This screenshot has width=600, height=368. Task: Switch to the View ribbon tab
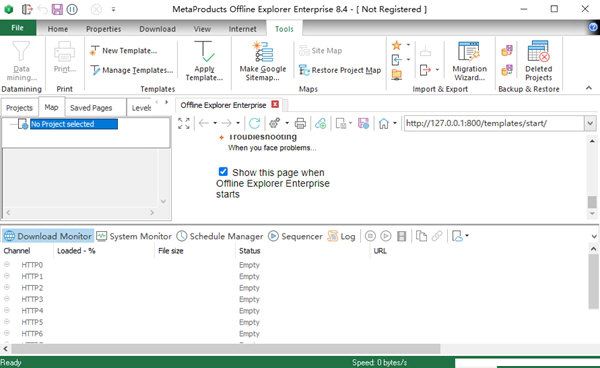[x=202, y=29]
